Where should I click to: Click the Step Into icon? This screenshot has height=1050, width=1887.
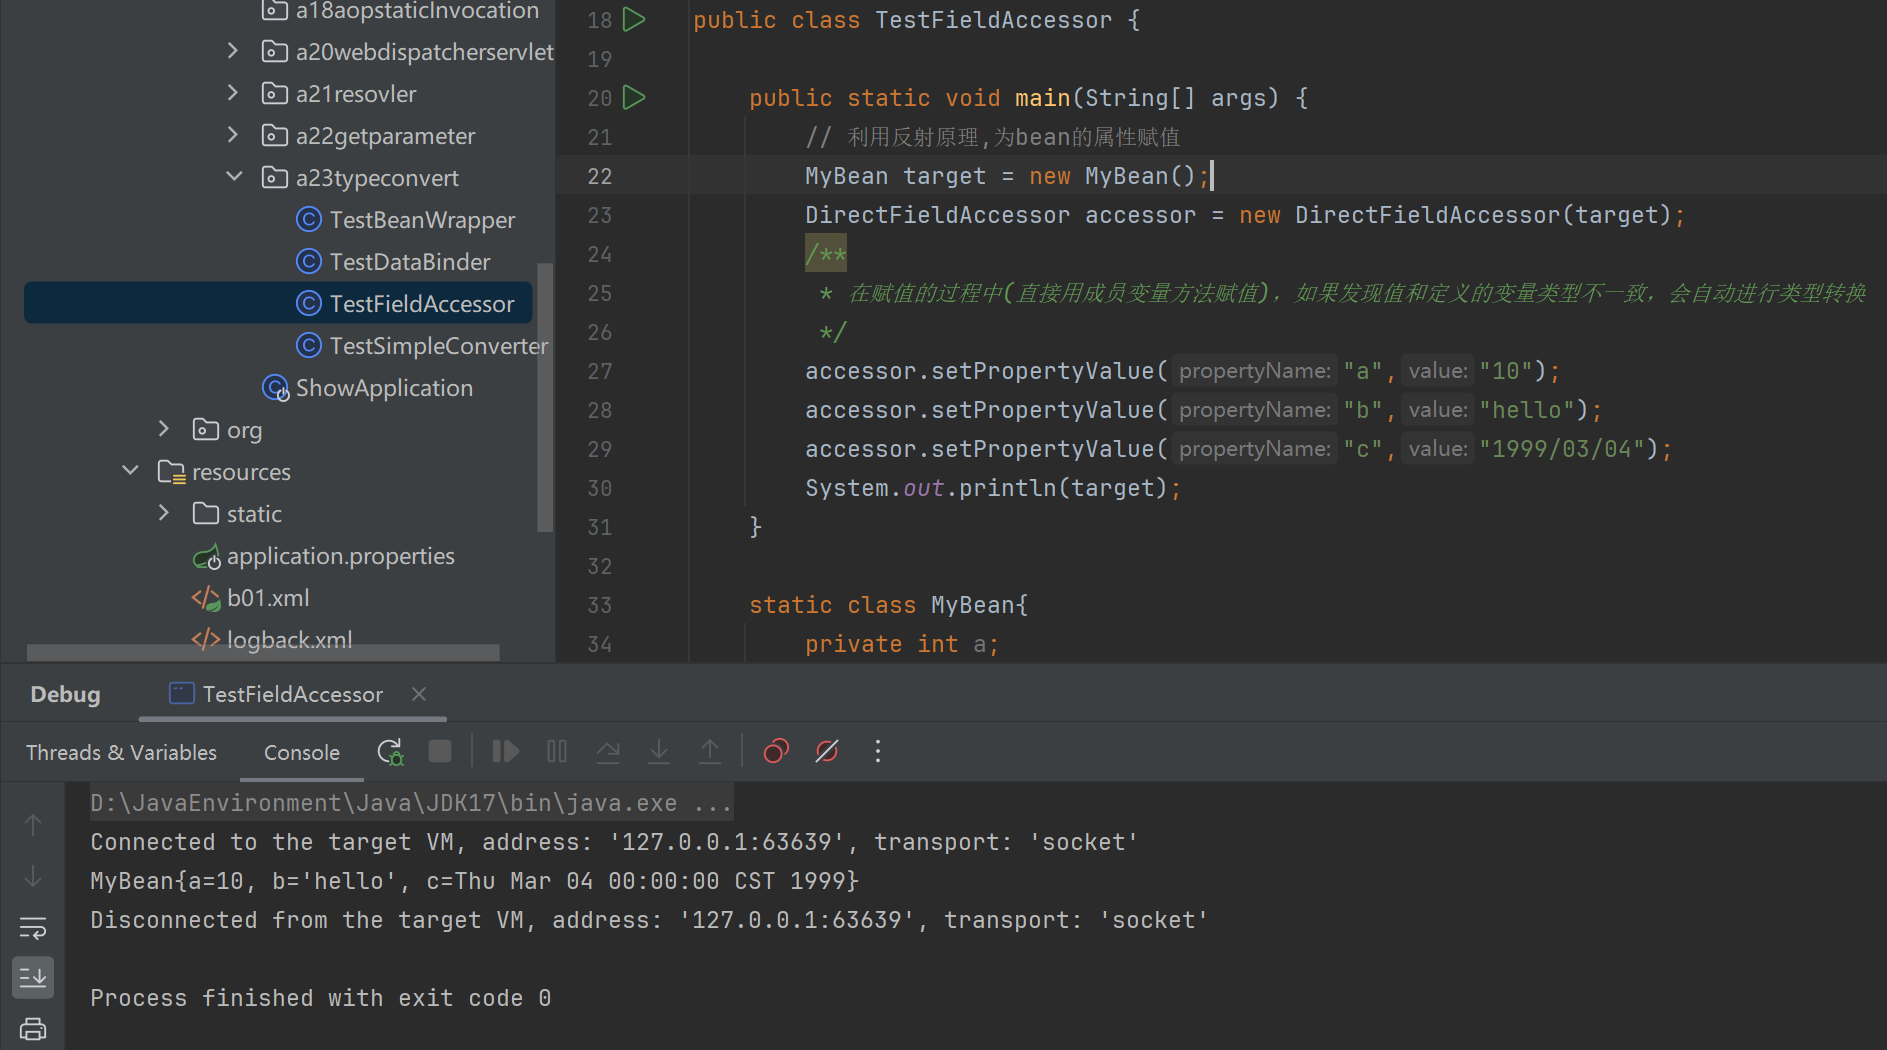point(659,752)
